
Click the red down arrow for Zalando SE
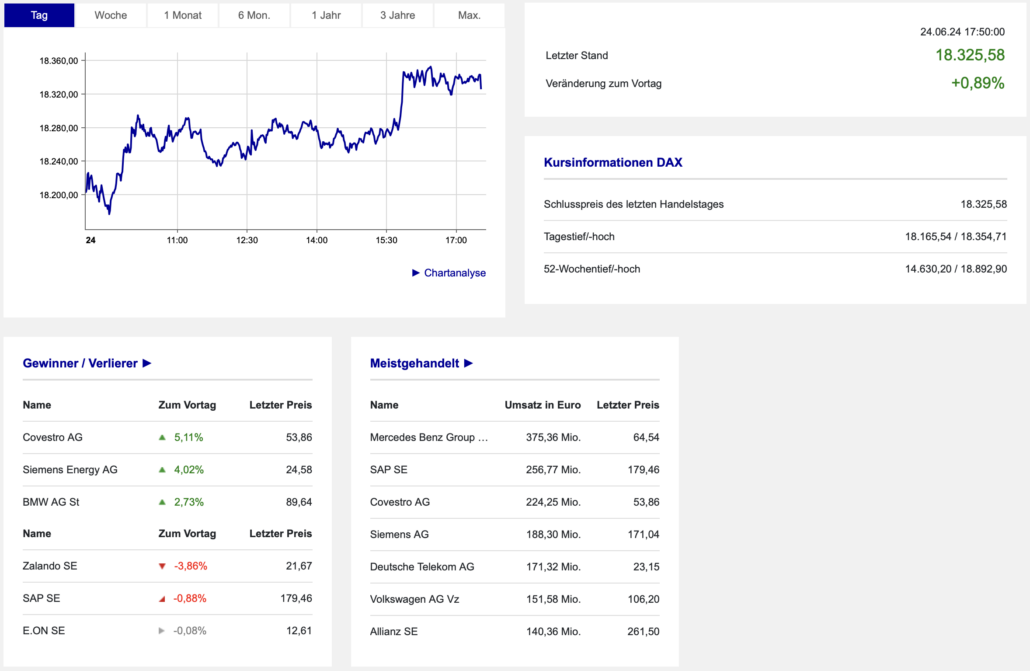pyautogui.click(x=162, y=566)
